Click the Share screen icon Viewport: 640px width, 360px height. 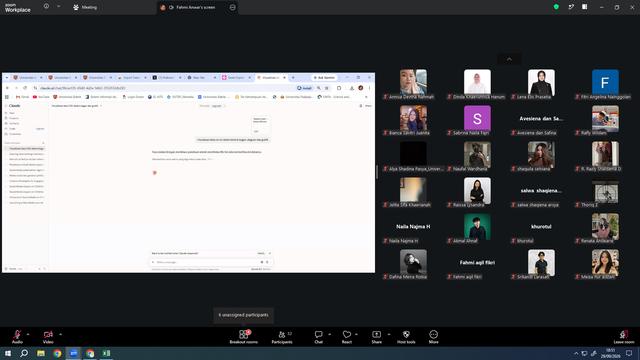tap(376, 337)
